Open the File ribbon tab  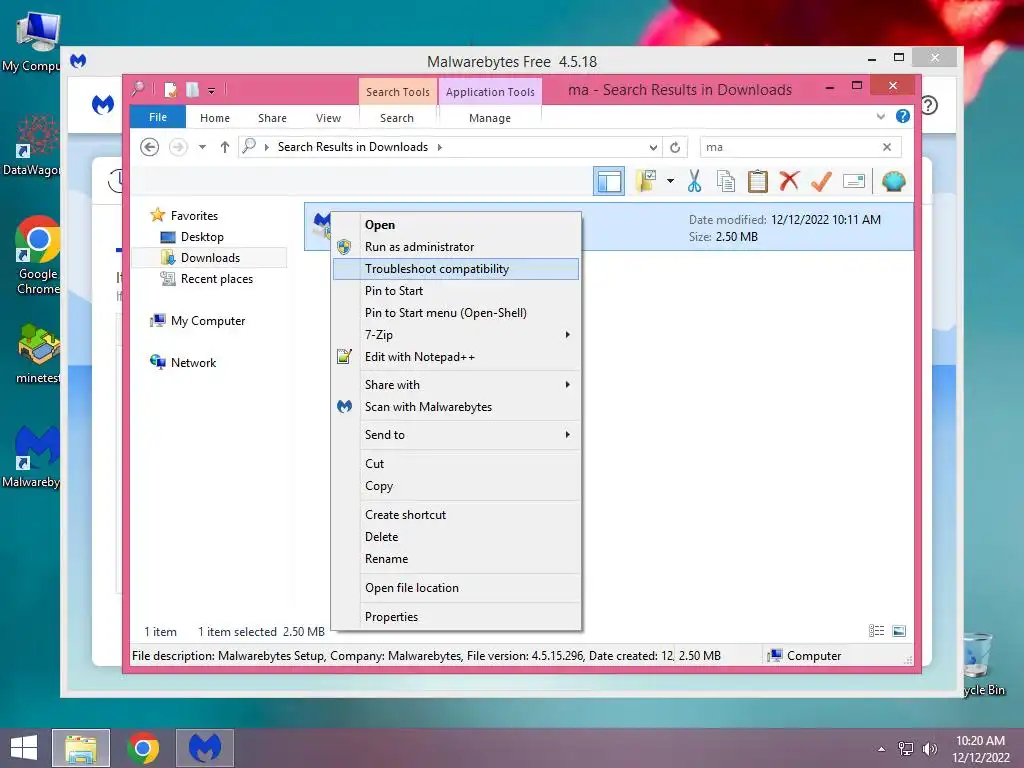158,117
